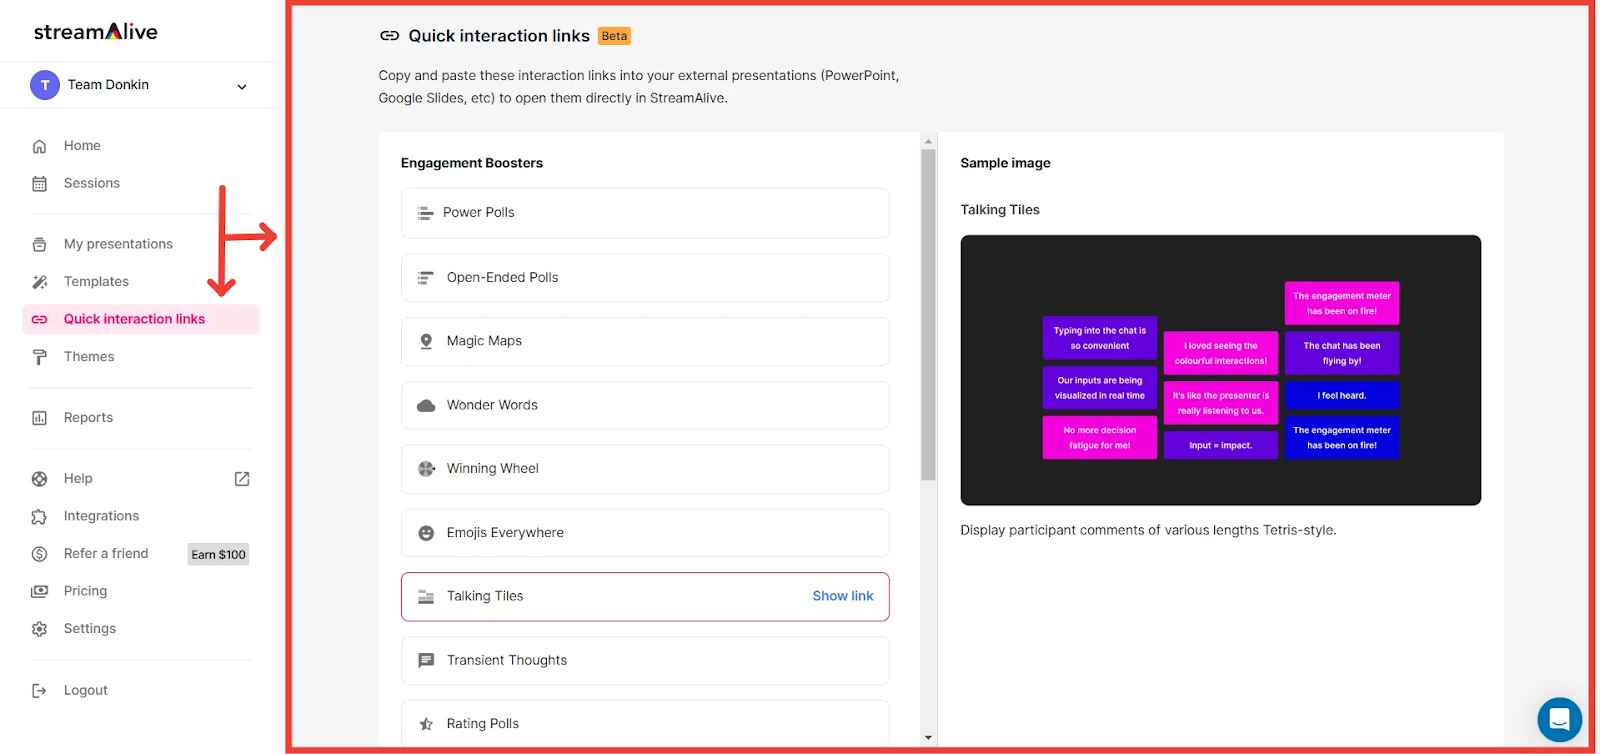1600x754 pixels.
Task: Select the Power Polls row
Action: click(645, 213)
